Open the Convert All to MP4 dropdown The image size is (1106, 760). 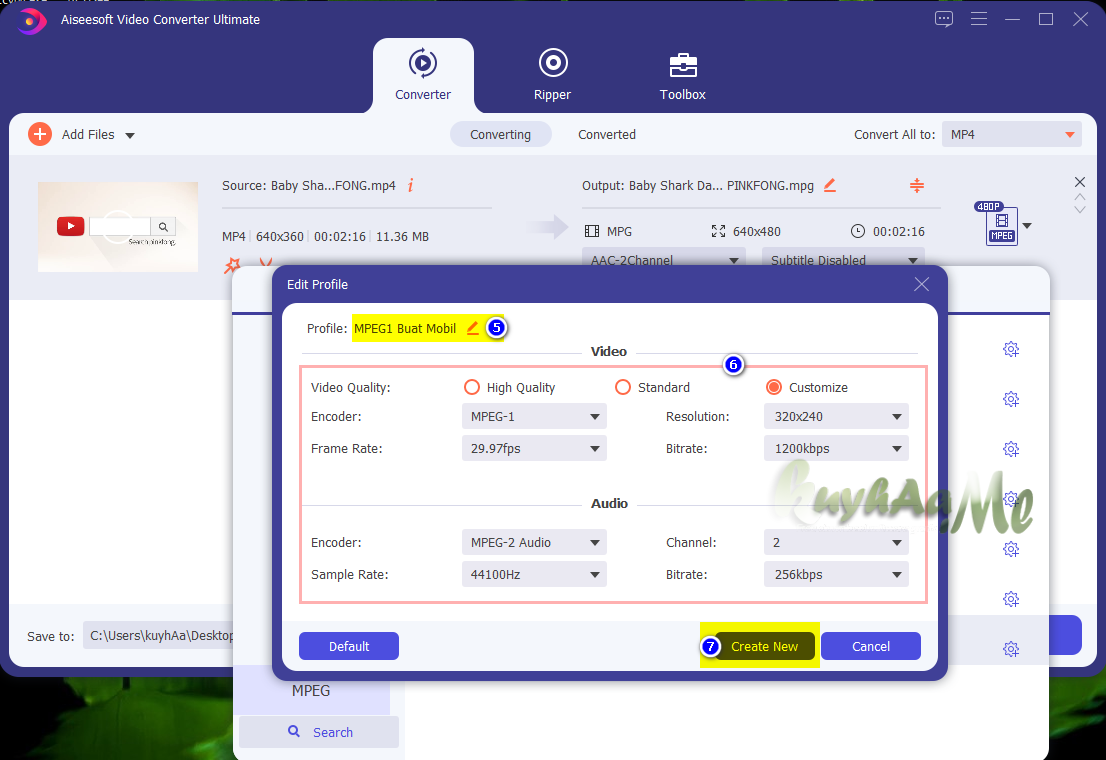click(x=1011, y=134)
